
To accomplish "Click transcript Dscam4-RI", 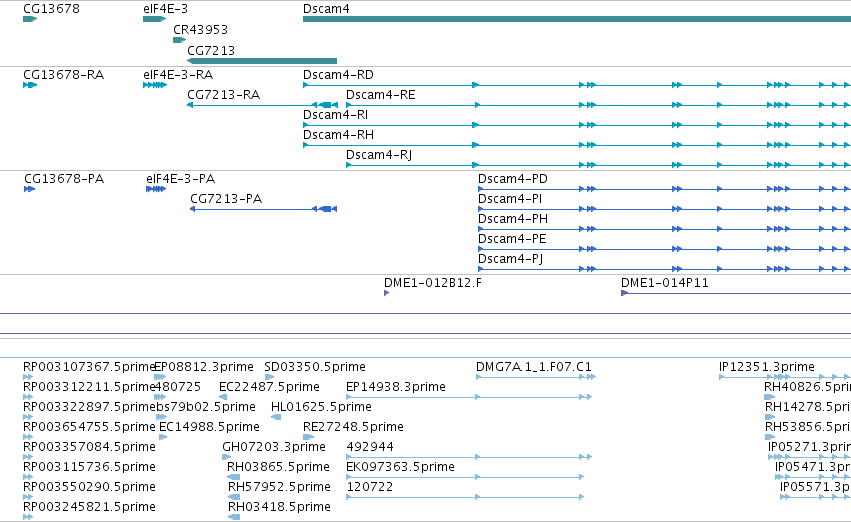I will point(335,115).
